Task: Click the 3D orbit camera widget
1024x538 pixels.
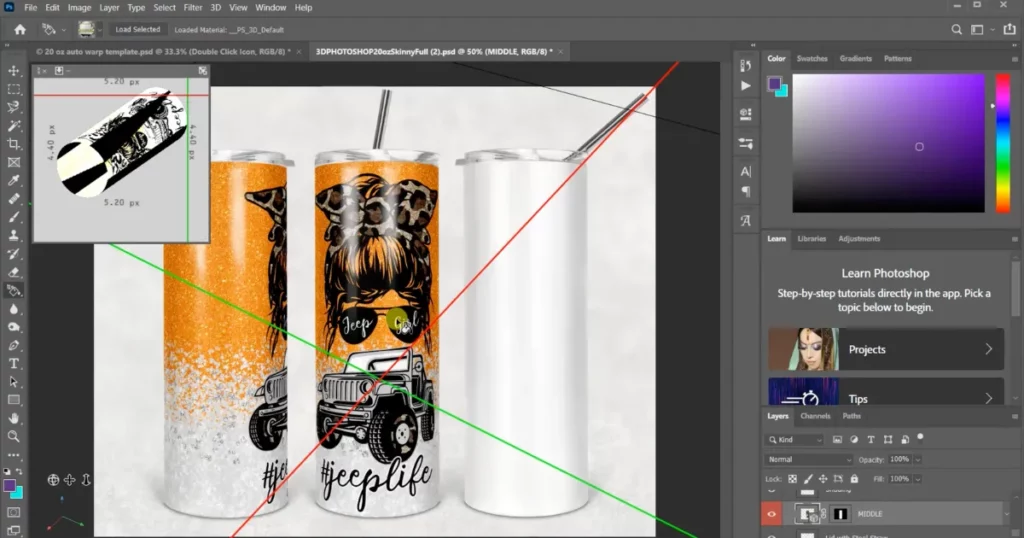Action: pyautogui.click(x=54, y=480)
